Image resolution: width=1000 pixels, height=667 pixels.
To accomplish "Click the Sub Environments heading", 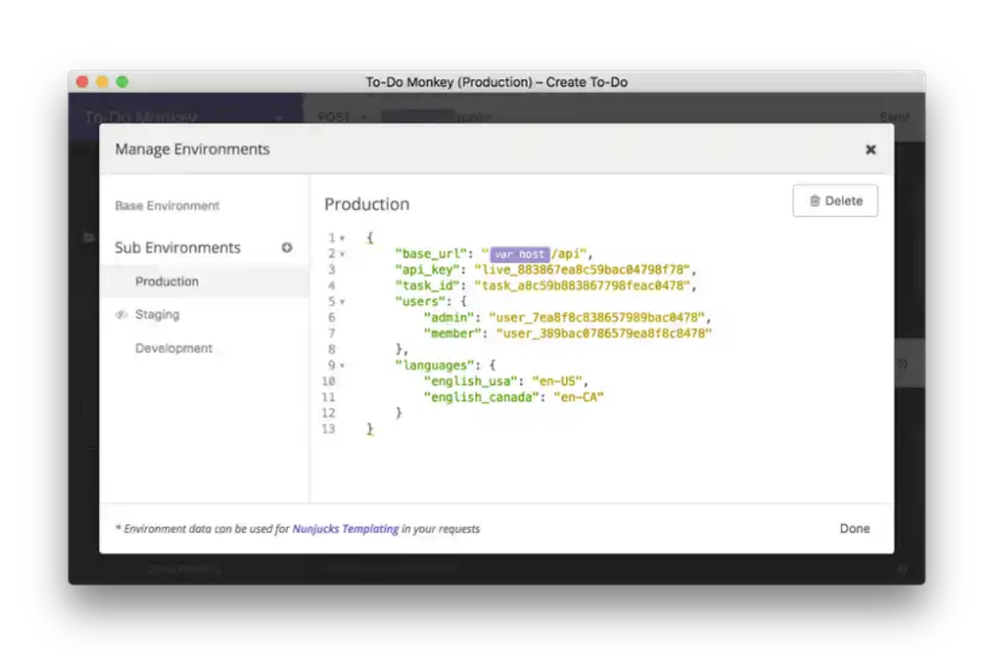I will (177, 247).
